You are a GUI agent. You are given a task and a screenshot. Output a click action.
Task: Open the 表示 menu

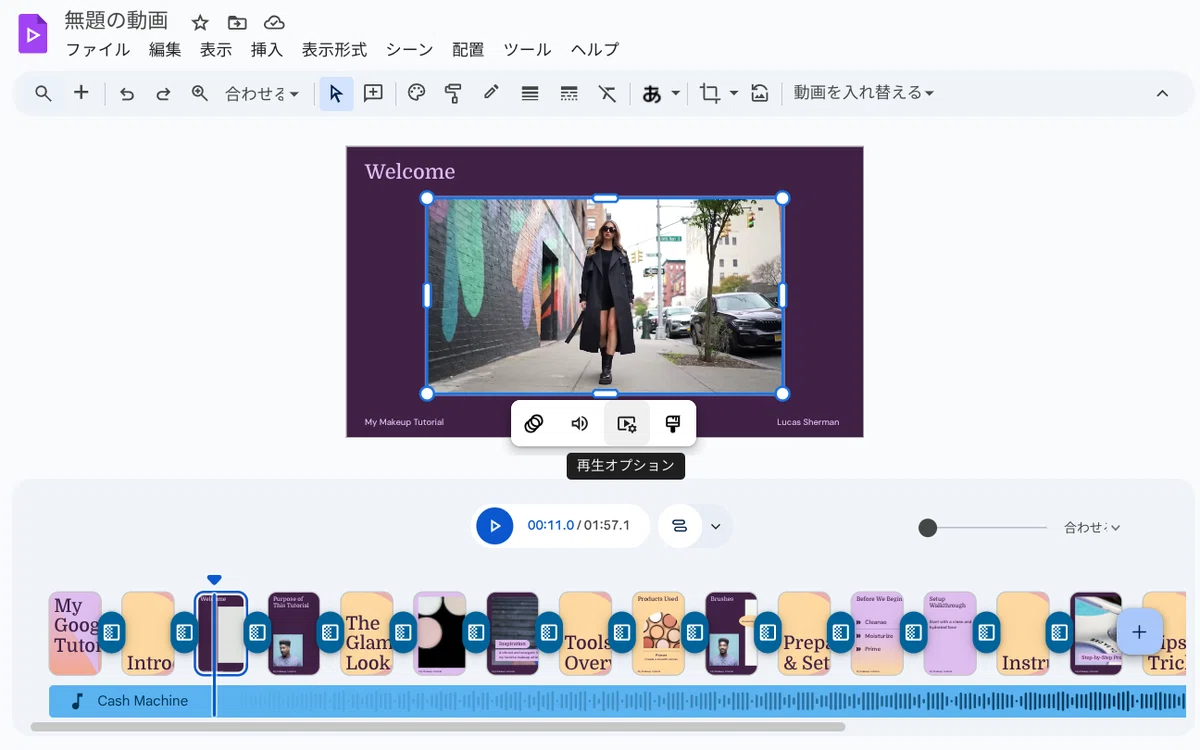pyautogui.click(x=216, y=50)
